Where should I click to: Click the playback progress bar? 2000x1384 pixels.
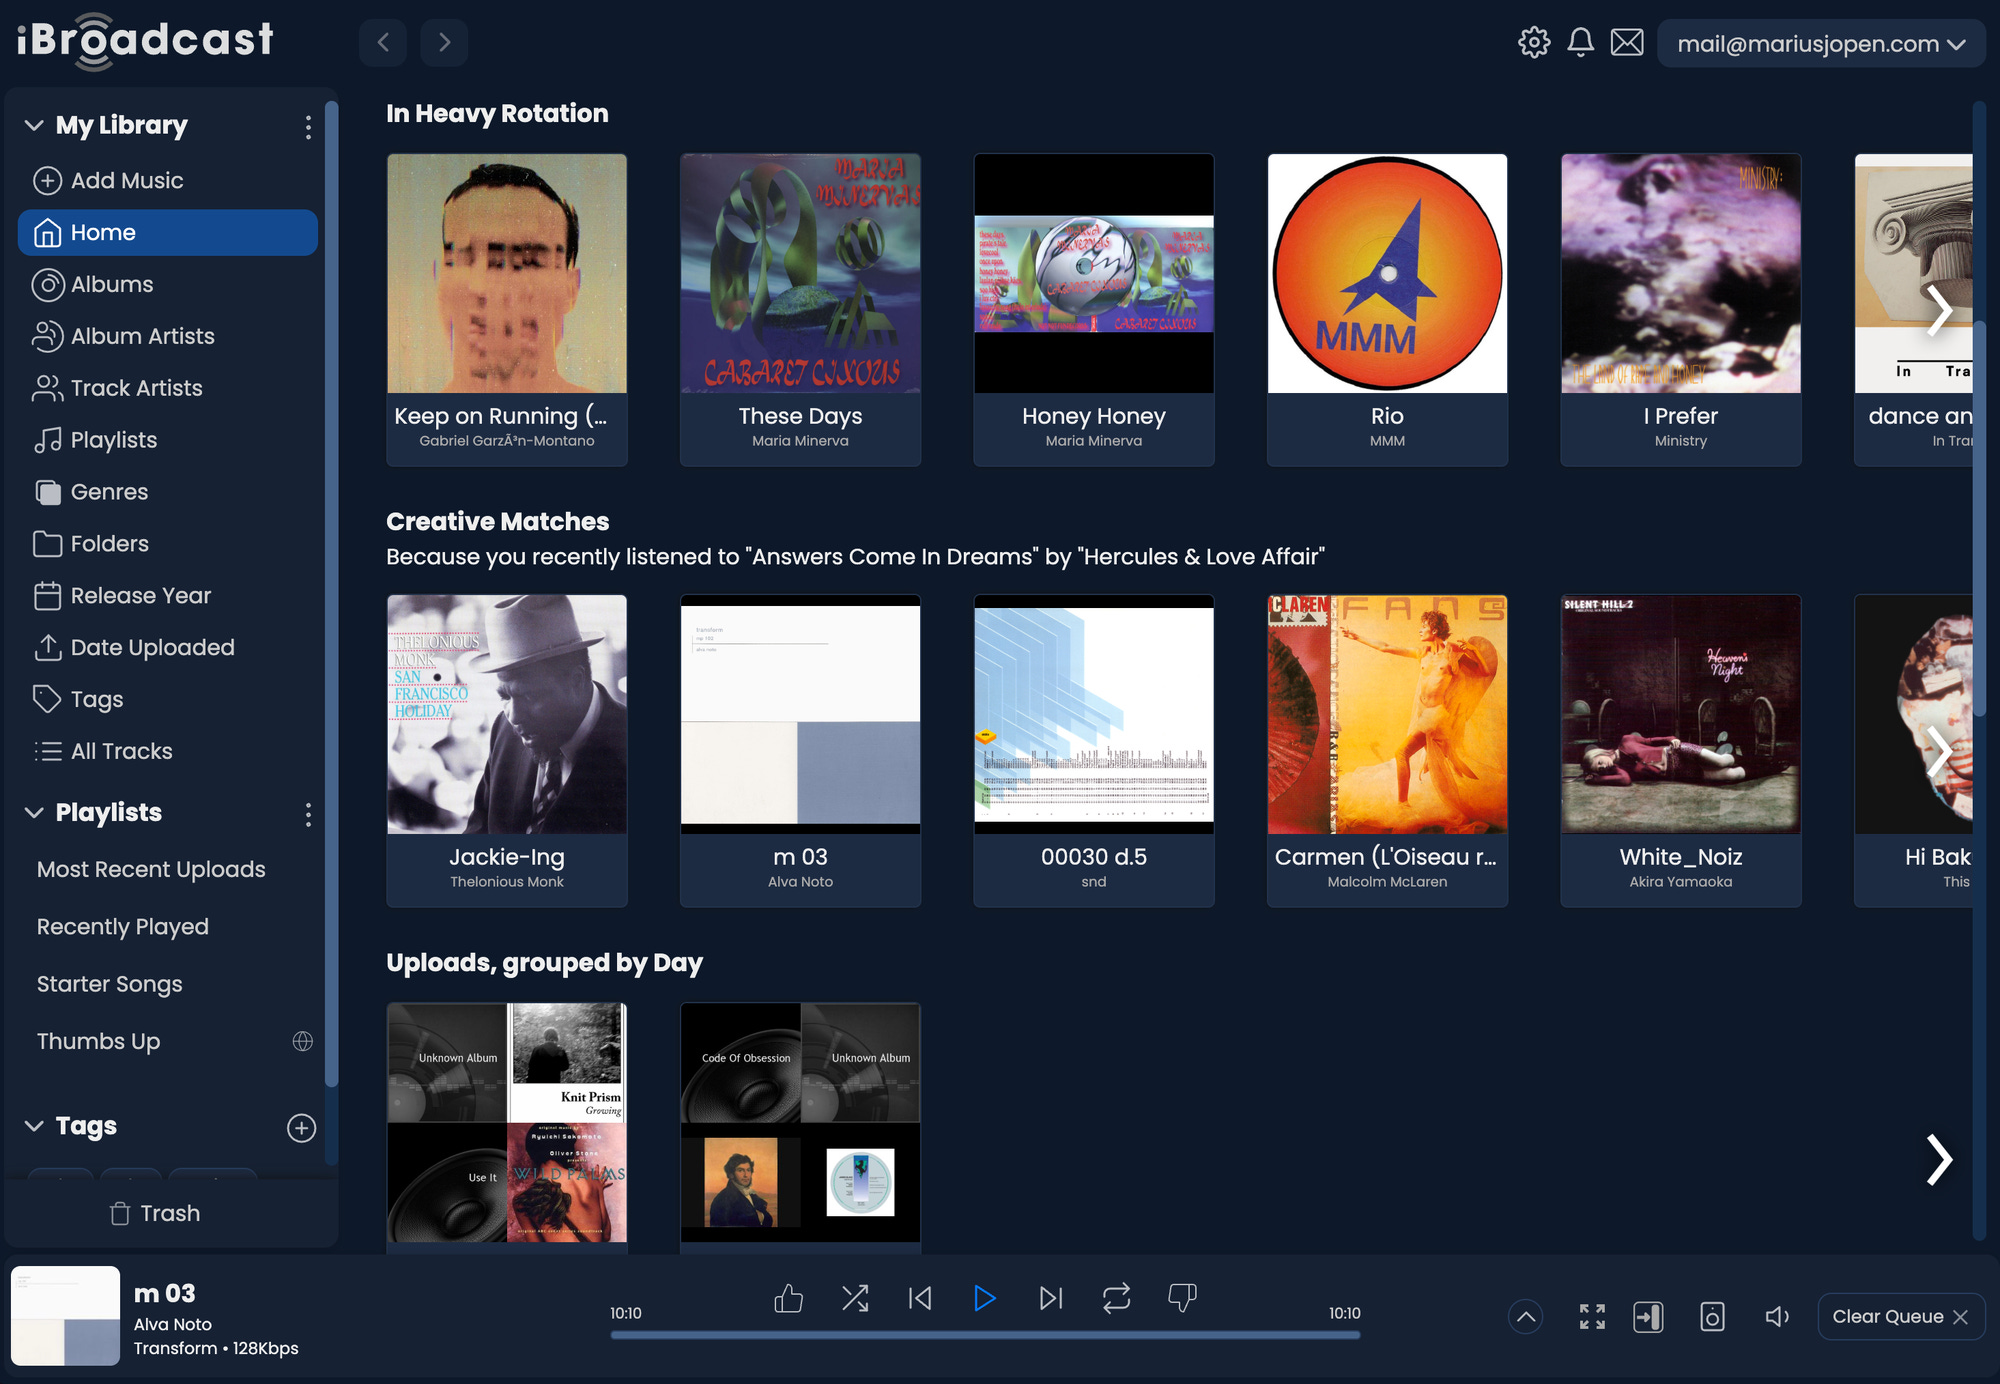[x=984, y=1335]
